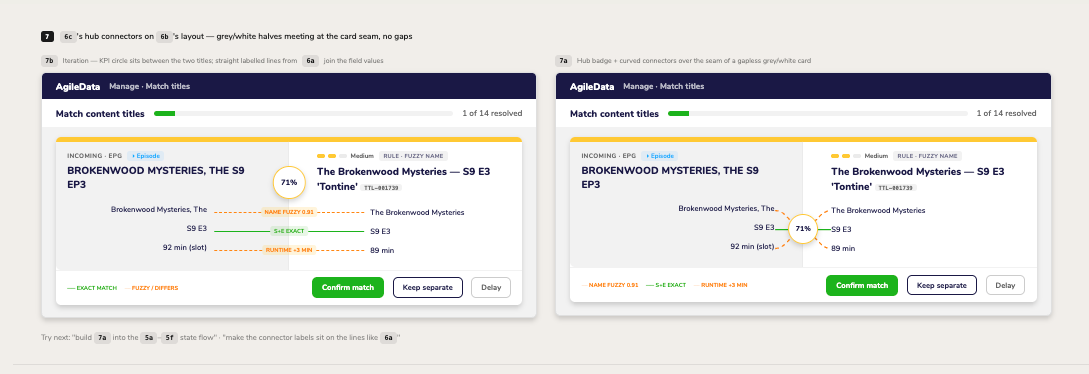Image resolution: width=1089 pixels, height=374 pixels.
Task: Click the 5f chip in the Try next line
Action: [169, 338]
